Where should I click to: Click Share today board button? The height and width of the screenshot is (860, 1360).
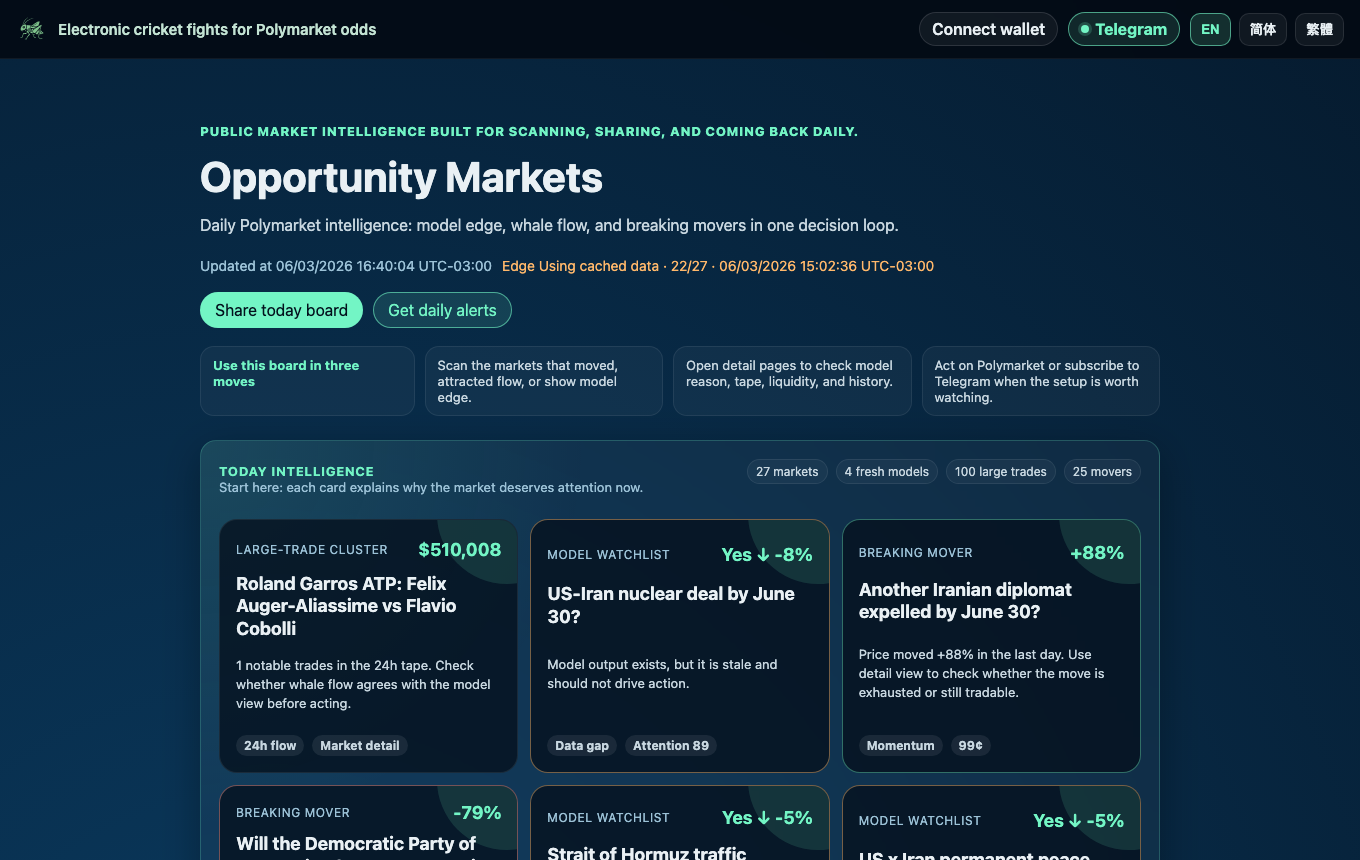(x=281, y=310)
